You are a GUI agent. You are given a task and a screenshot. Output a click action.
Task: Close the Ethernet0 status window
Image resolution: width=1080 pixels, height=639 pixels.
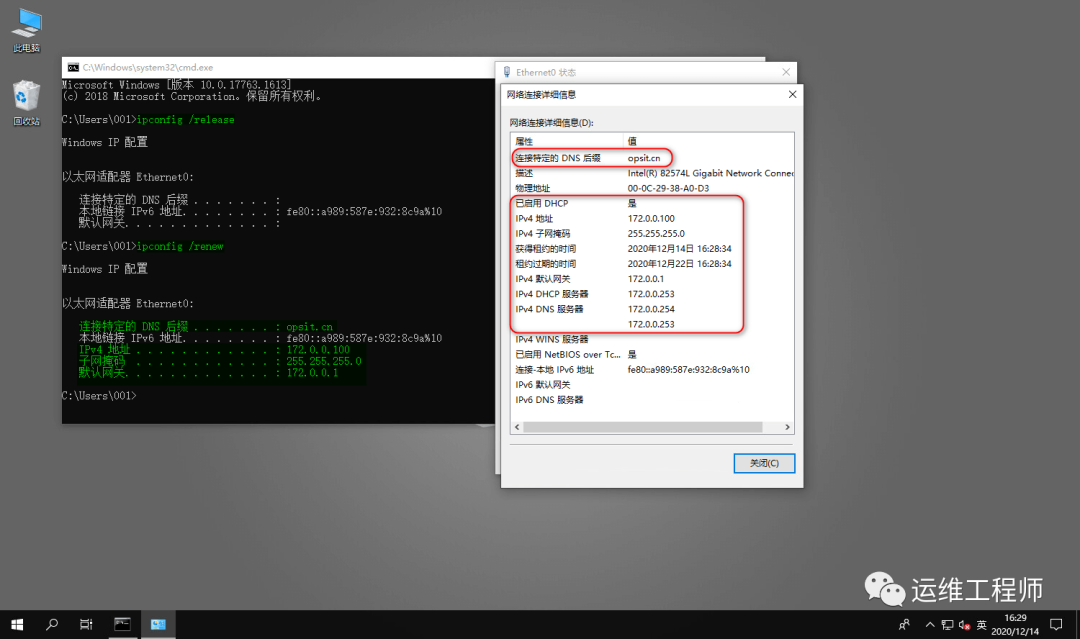786,72
